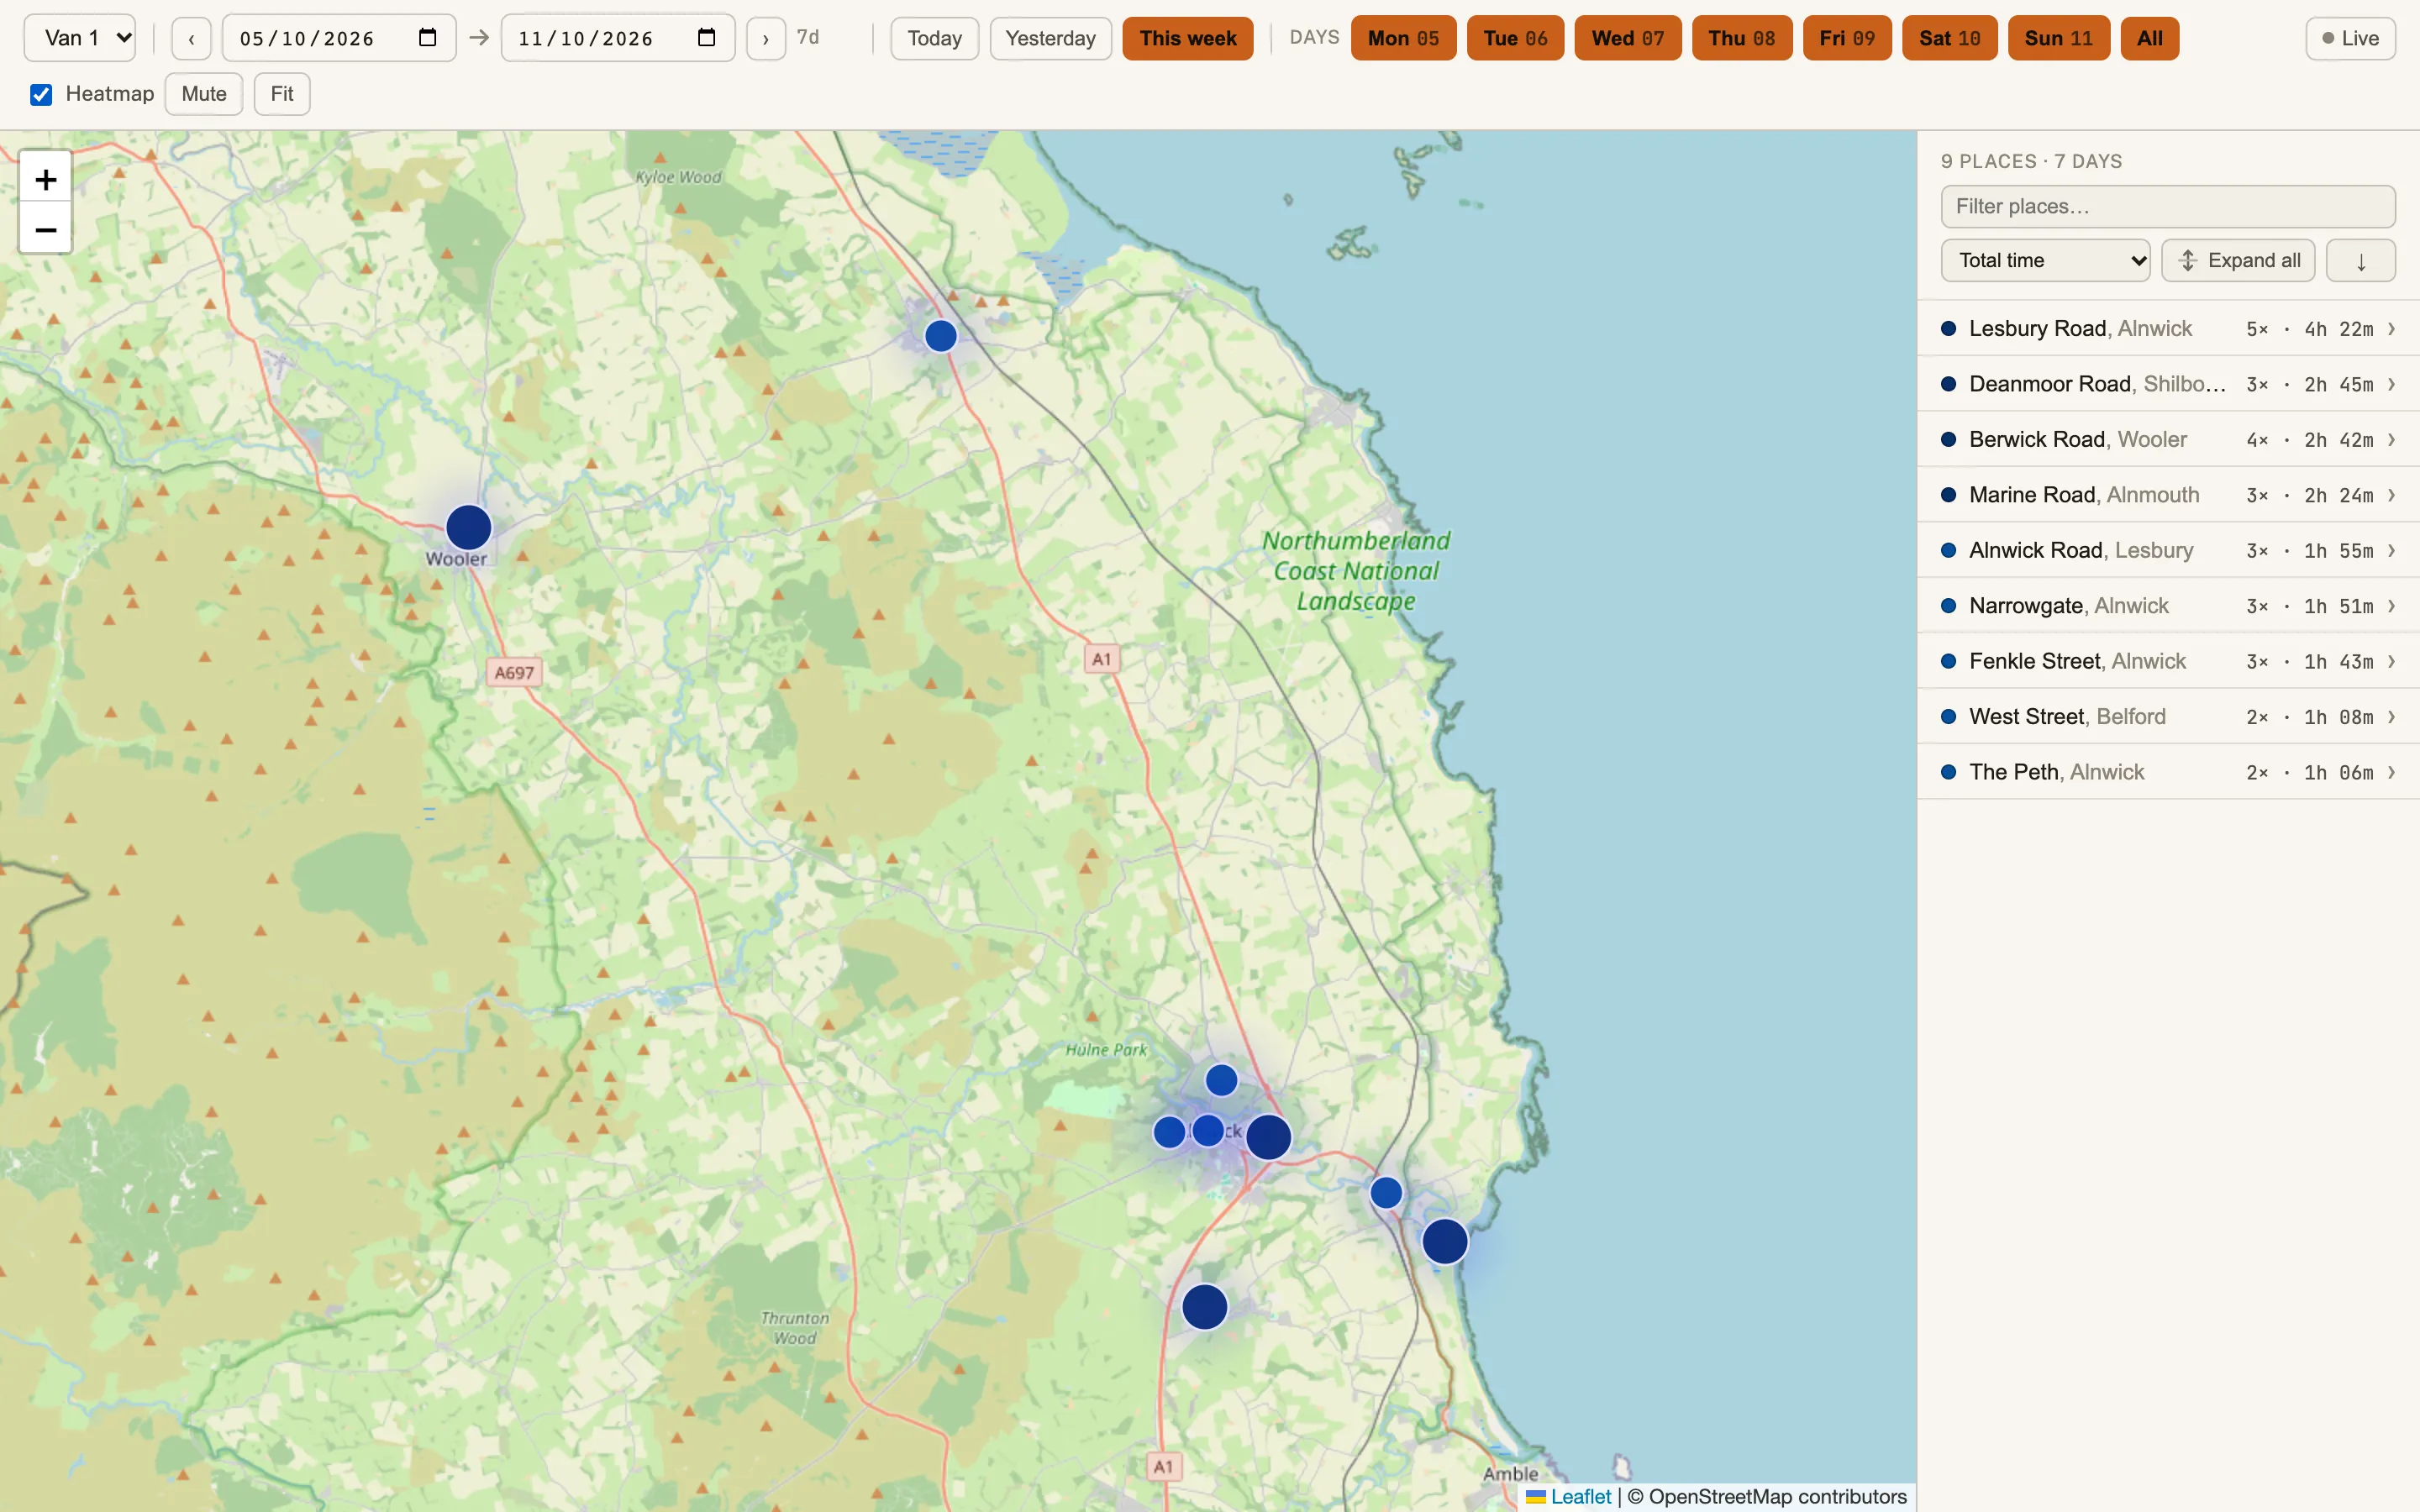Select the This week range preset
Screen dimensions: 2420x1512
pyautogui.click(x=1187, y=39)
